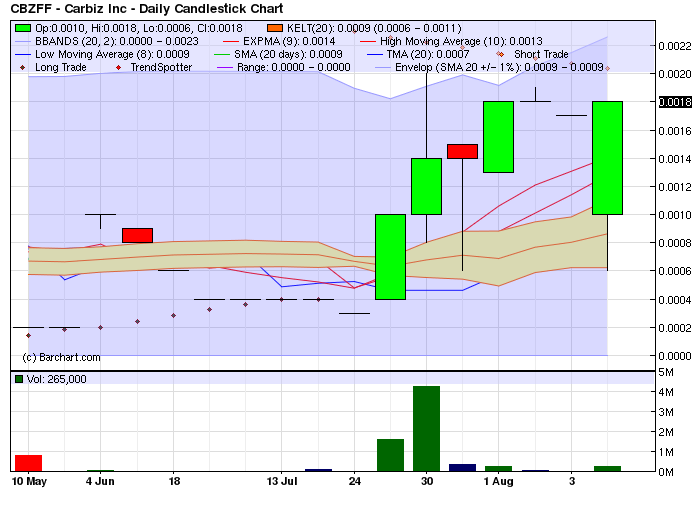
Task: Click the 0.0010 price axis label
Action: [x=675, y=215]
